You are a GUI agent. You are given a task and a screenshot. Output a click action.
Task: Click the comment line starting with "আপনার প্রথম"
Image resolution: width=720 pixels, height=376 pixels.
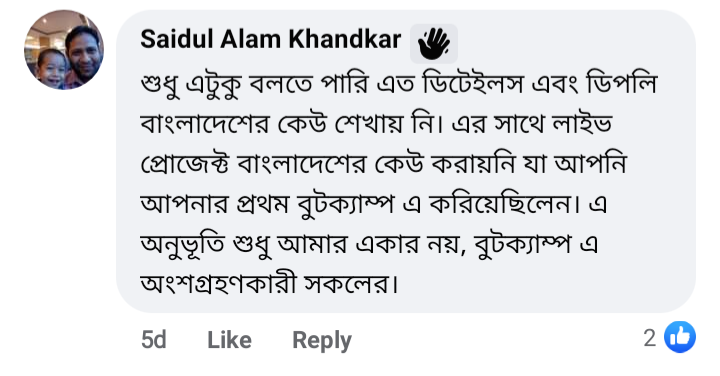pos(374,205)
